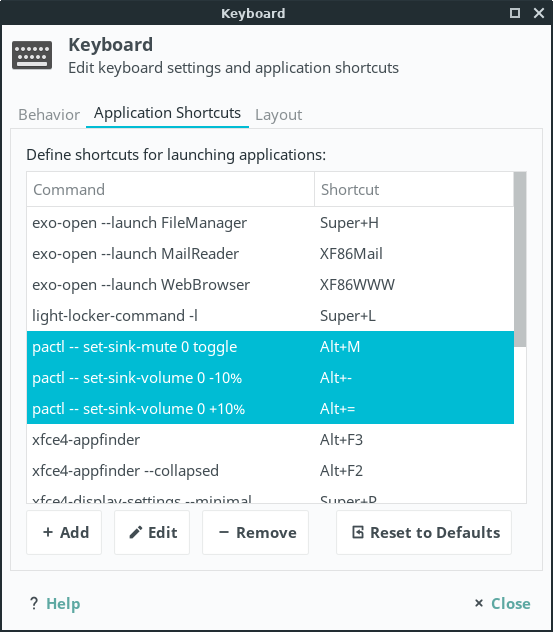
Task: Open the Help link
Action: pos(63,603)
